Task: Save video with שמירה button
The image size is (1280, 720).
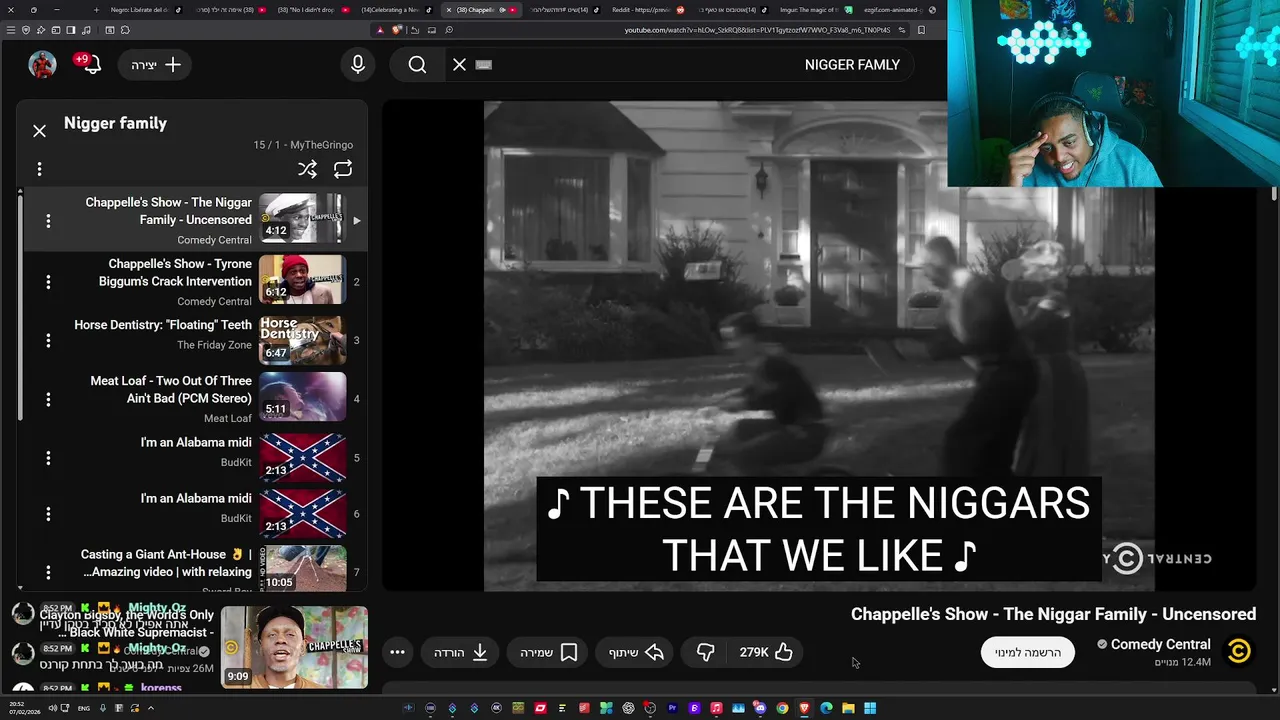Action: (548, 652)
